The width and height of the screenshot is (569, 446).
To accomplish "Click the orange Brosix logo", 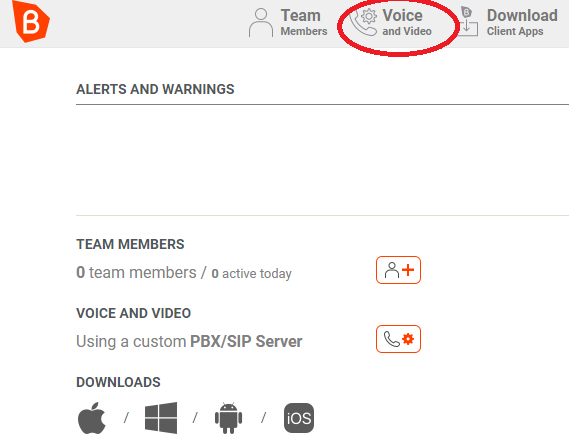I will tap(31, 21).
